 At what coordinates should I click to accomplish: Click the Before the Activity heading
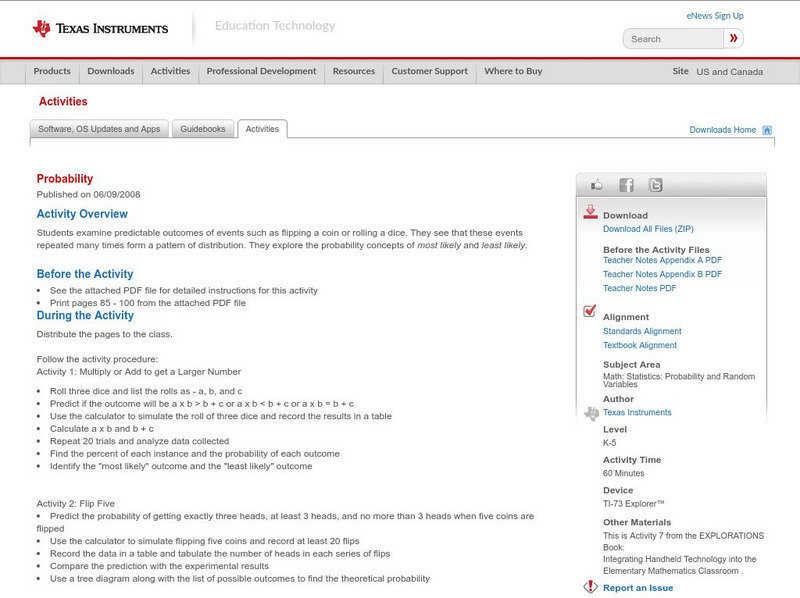(x=85, y=274)
